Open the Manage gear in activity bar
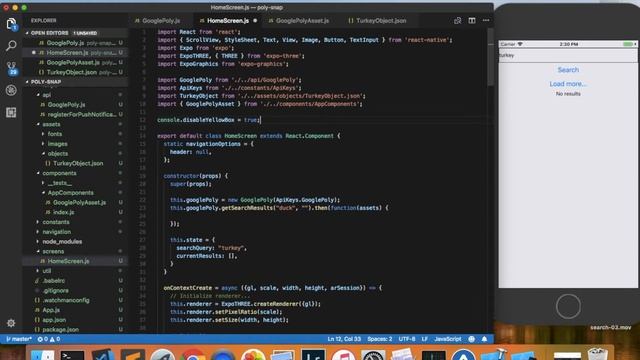Screen dimensions: 640x360 point(11,323)
